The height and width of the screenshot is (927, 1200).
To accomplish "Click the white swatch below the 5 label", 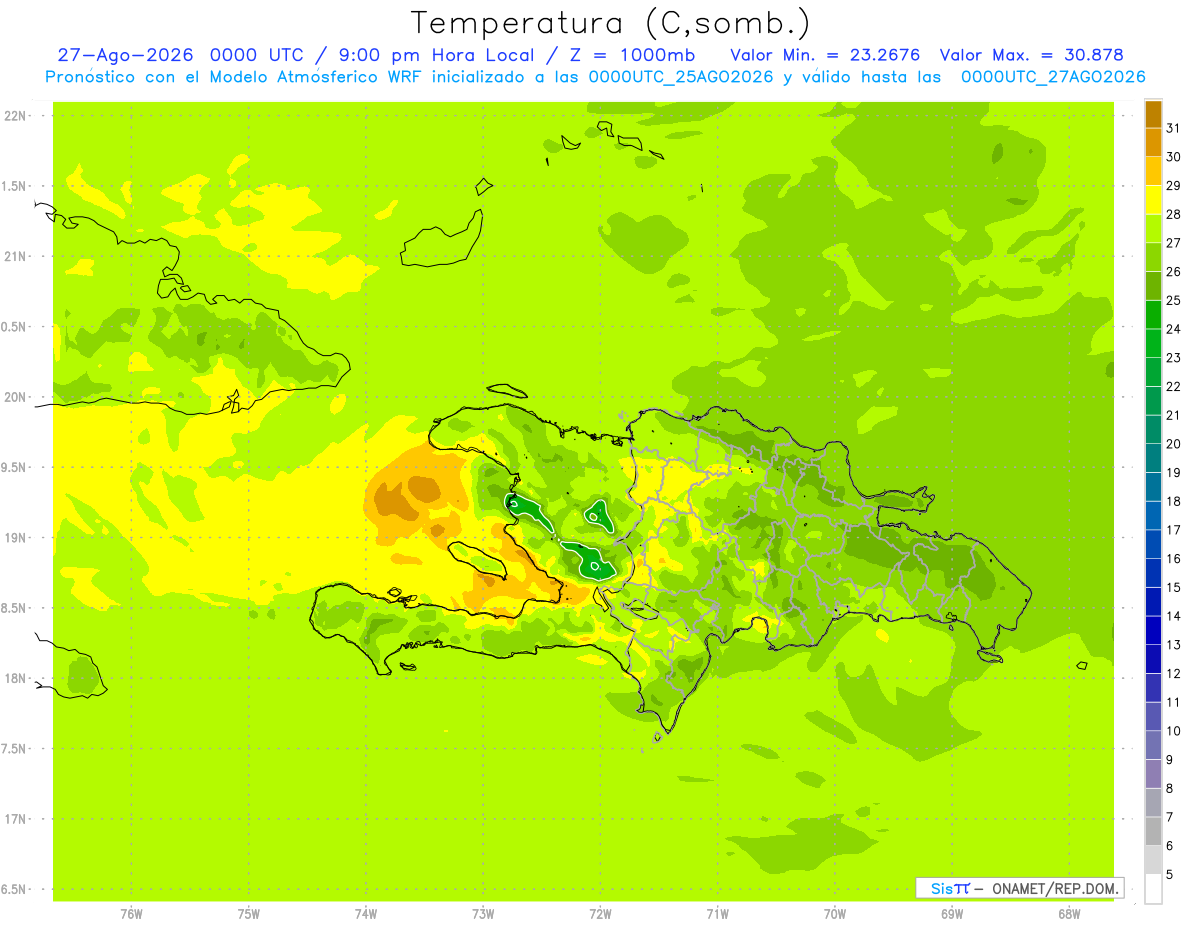I will [x=1153, y=889].
